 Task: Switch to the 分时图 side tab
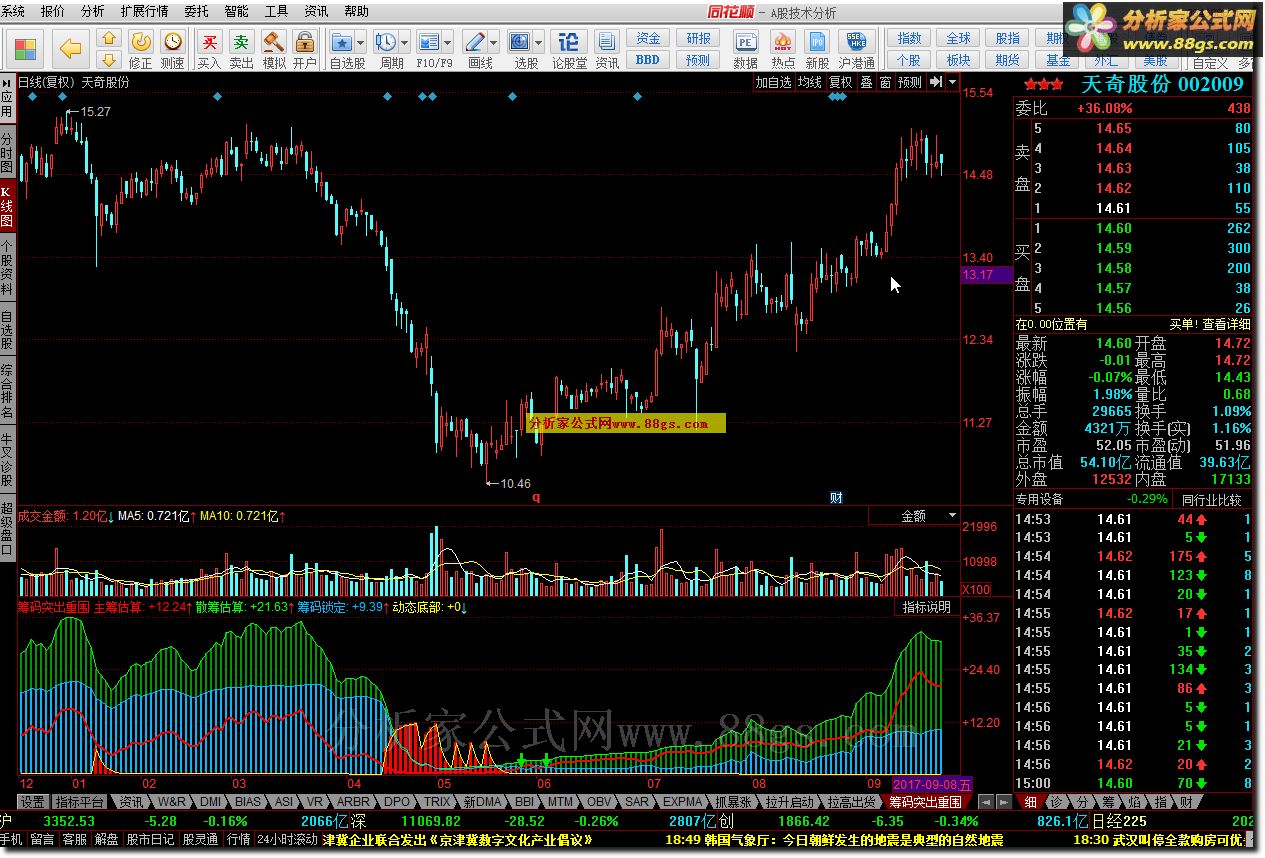(8, 152)
